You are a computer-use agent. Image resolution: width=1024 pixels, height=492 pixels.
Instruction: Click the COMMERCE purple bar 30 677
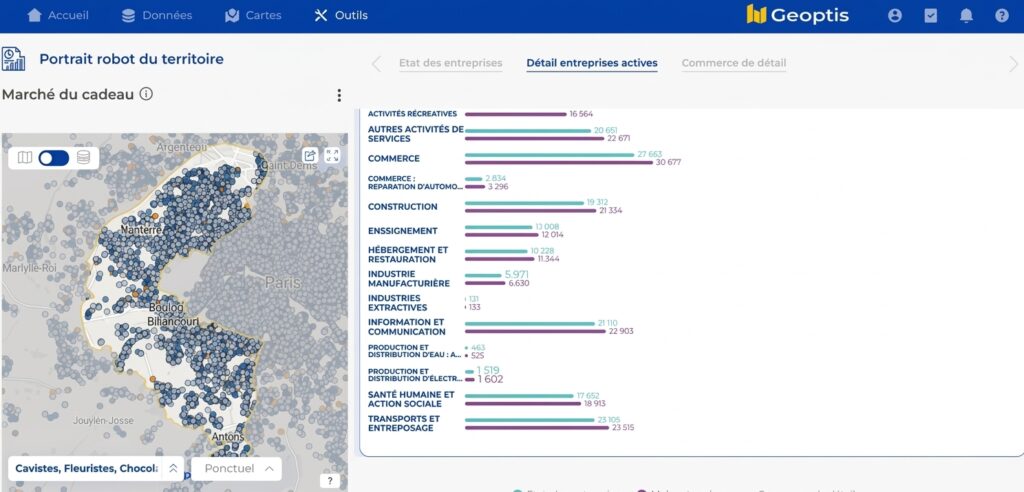[559, 163]
